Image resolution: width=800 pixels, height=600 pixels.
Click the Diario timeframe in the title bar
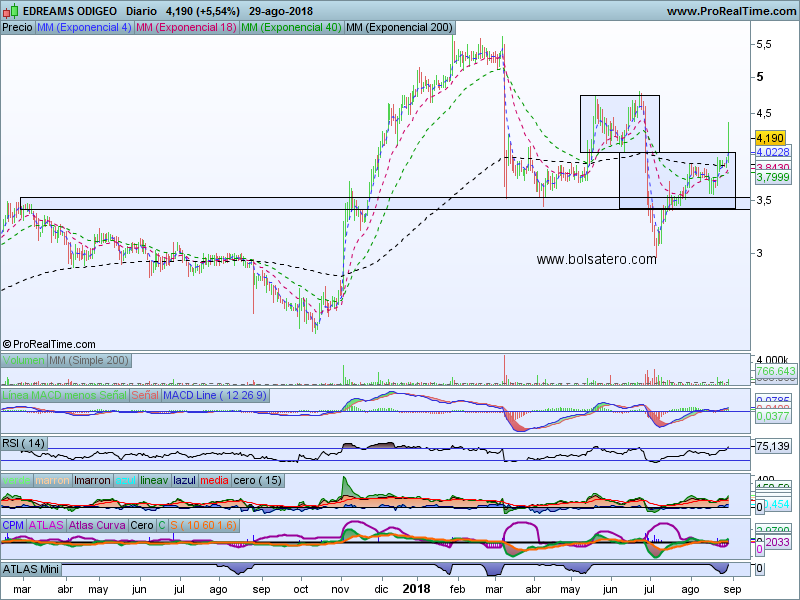140,11
